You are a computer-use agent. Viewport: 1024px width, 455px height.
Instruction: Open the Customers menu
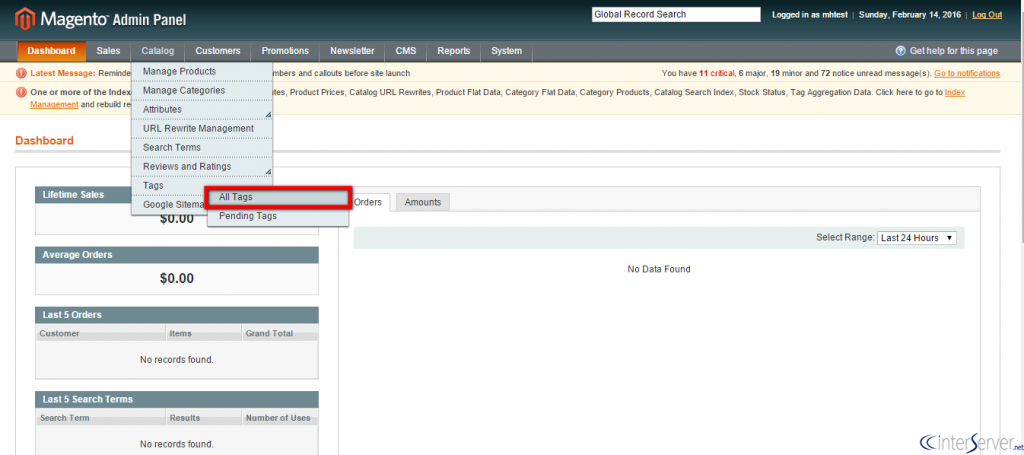[x=217, y=51]
